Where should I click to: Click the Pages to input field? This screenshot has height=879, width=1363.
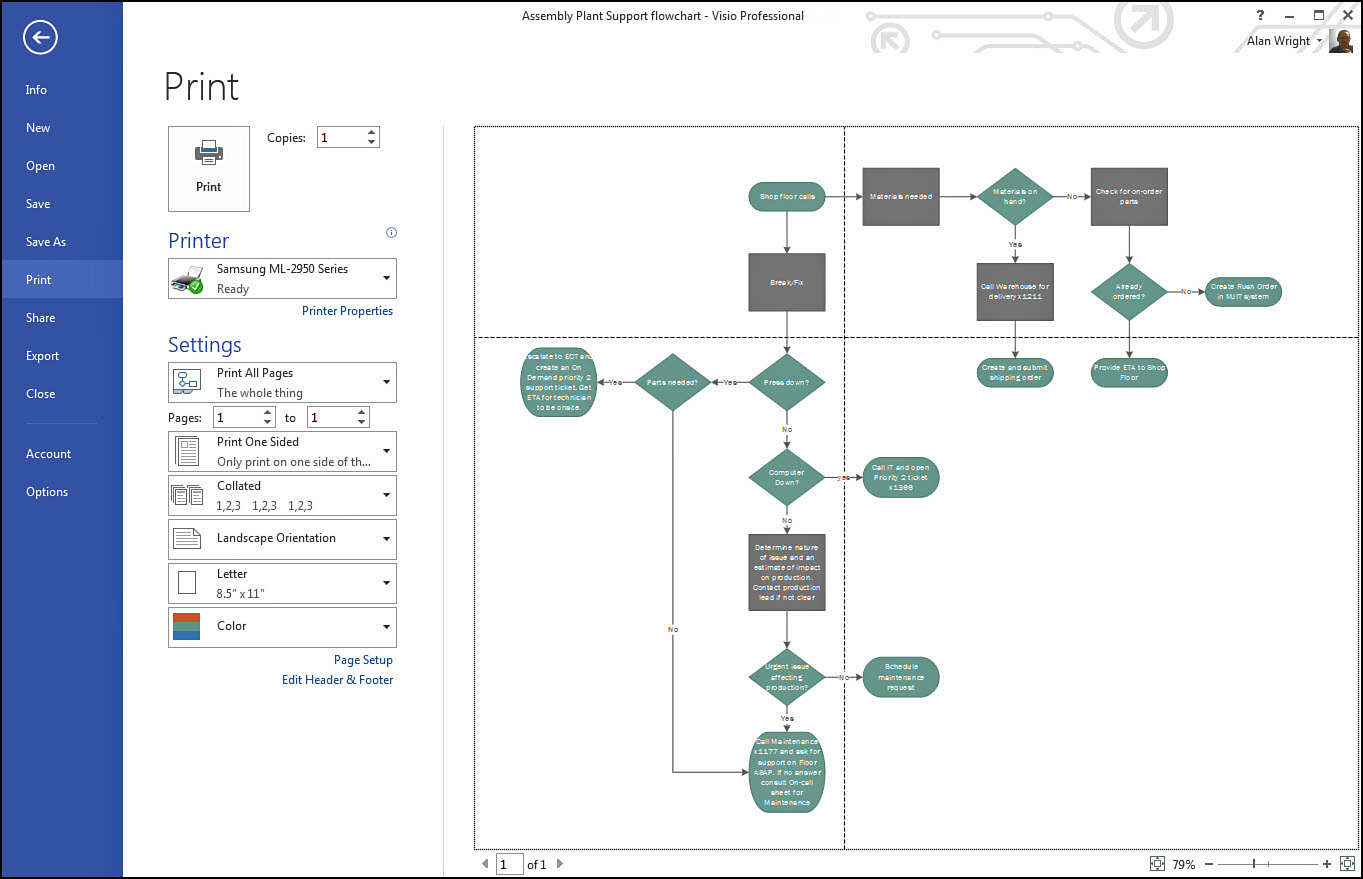click(x=331, y=418)
